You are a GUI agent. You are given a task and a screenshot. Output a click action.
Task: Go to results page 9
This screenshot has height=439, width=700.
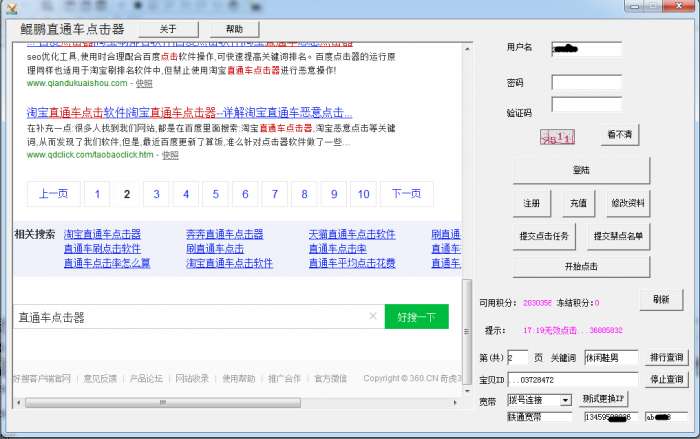[333, 194]
